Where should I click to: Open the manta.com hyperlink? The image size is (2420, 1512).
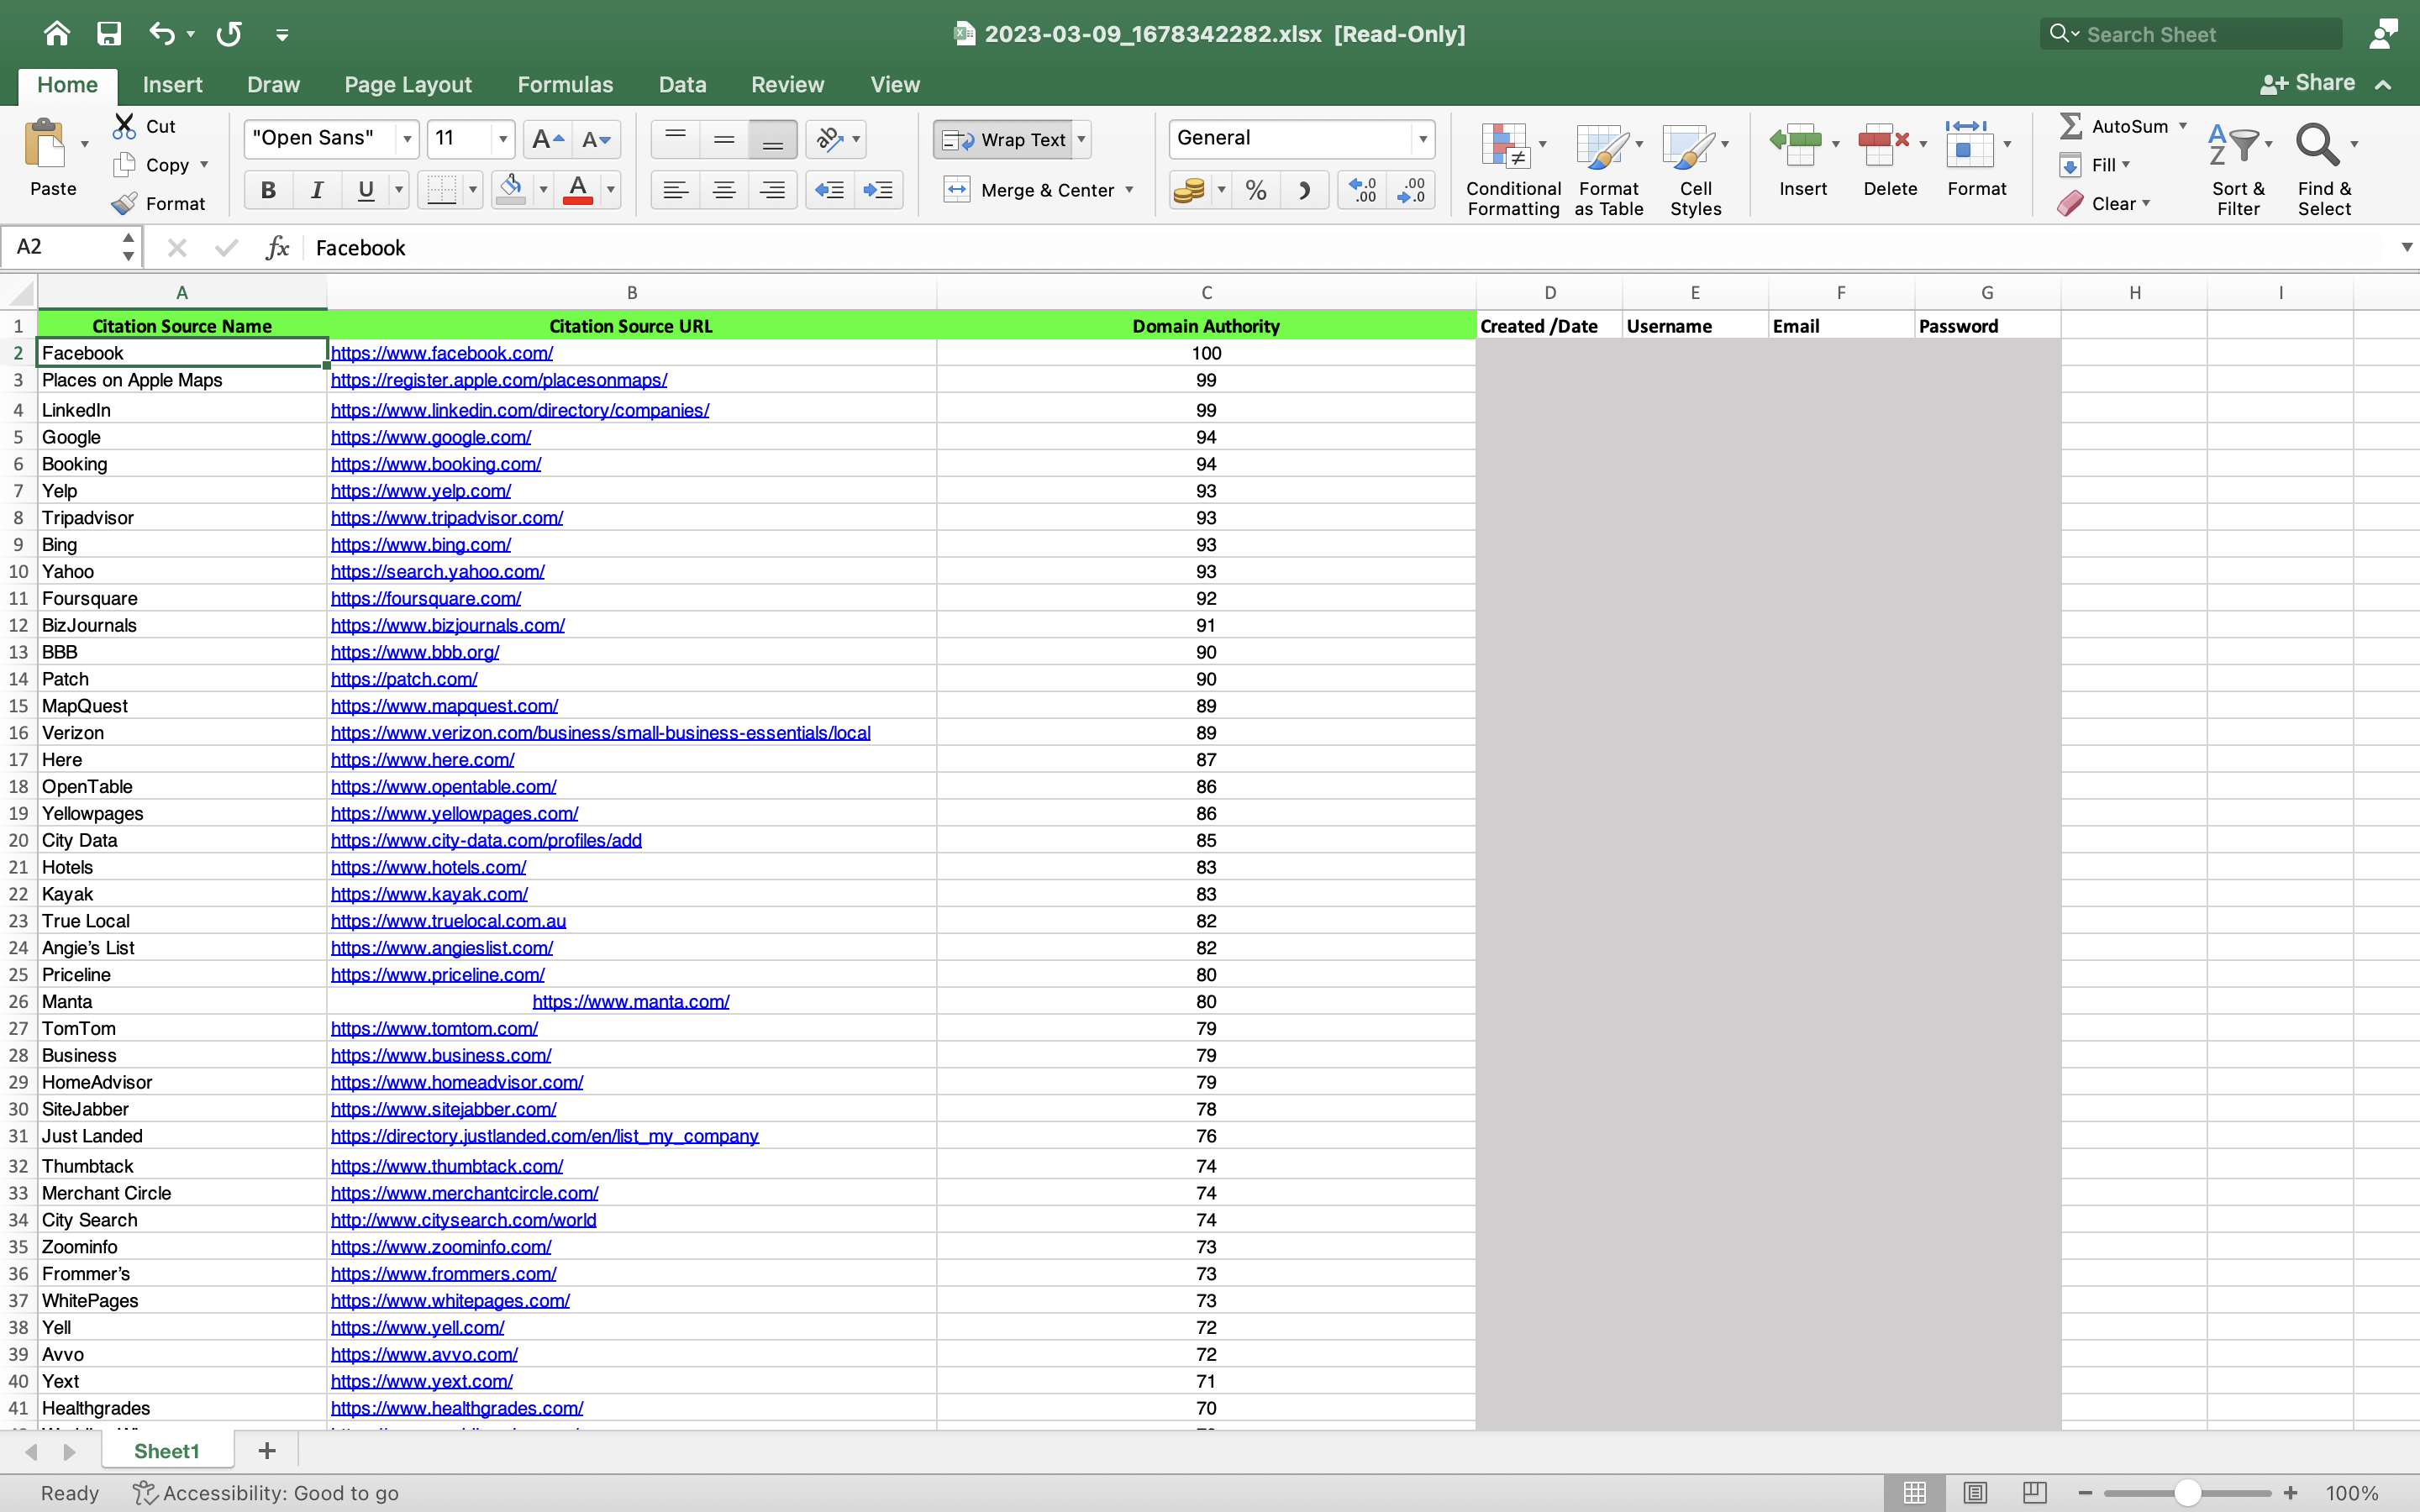(x=631, y=1002)
